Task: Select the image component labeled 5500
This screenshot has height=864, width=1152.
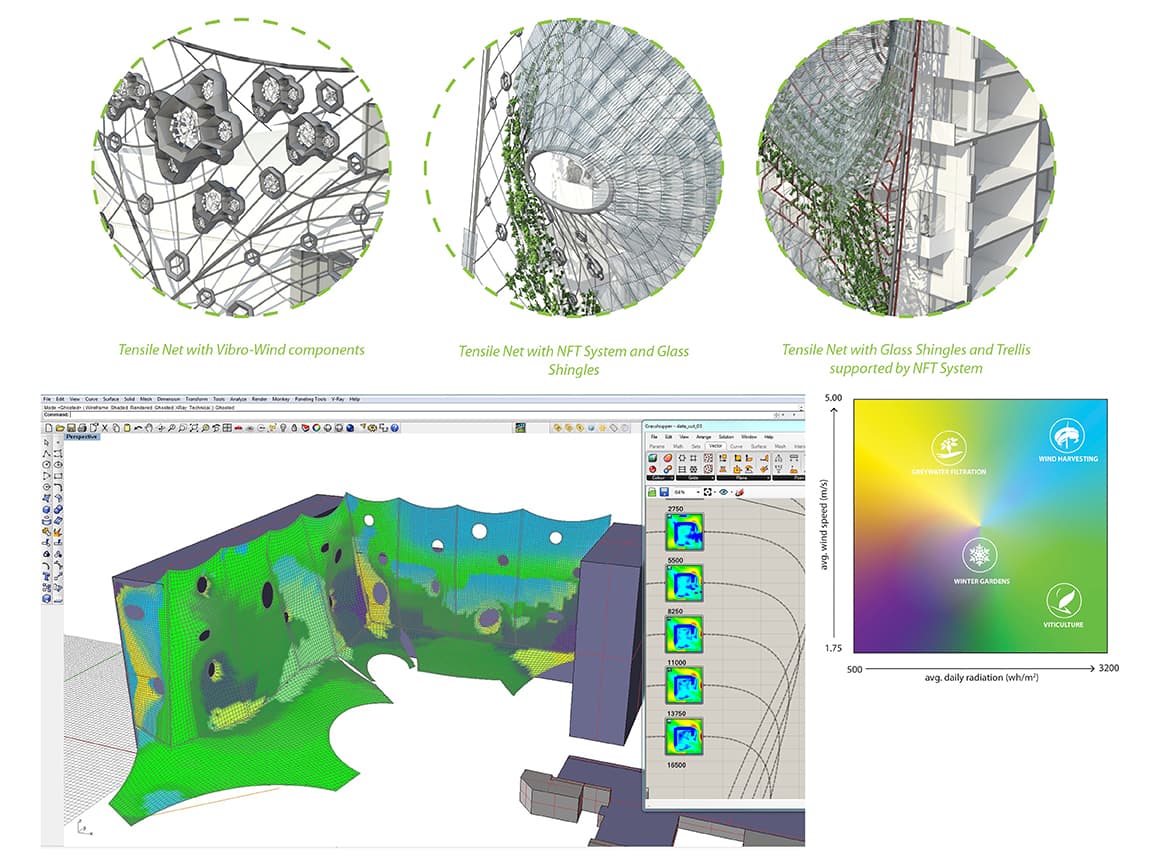Action: click(684, 583)
